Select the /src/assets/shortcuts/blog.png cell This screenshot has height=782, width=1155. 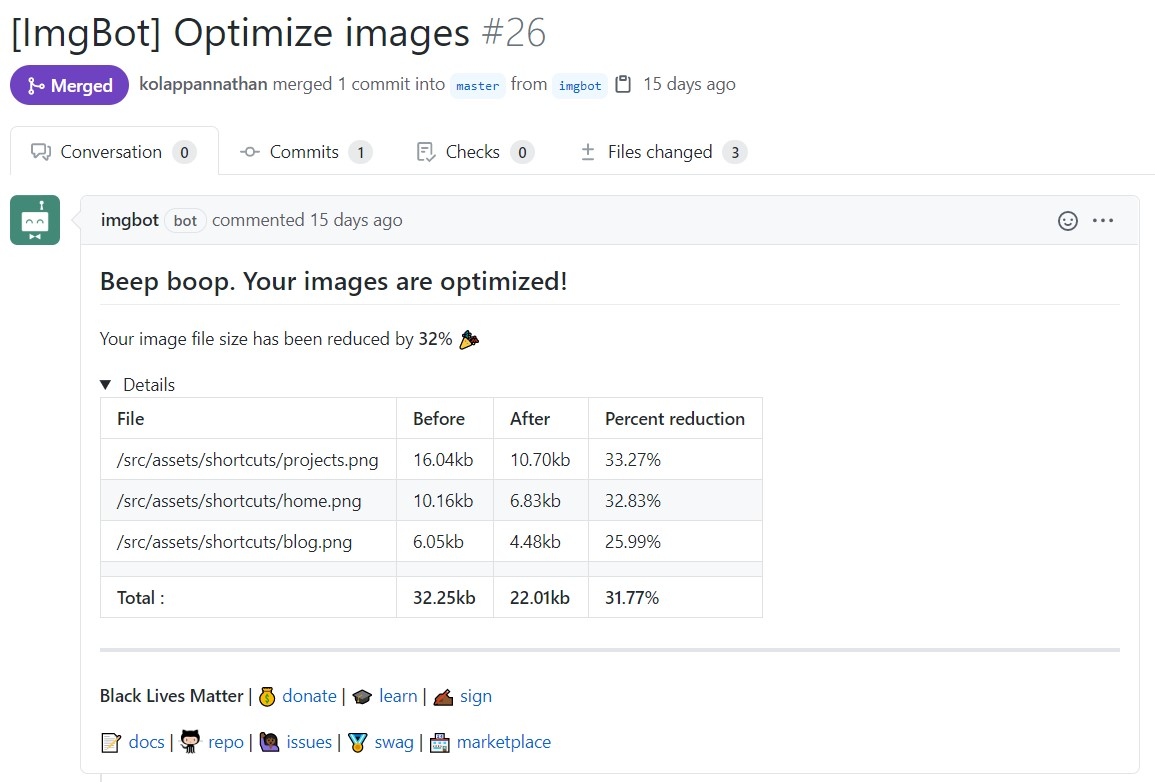click(x=248, y=542)
